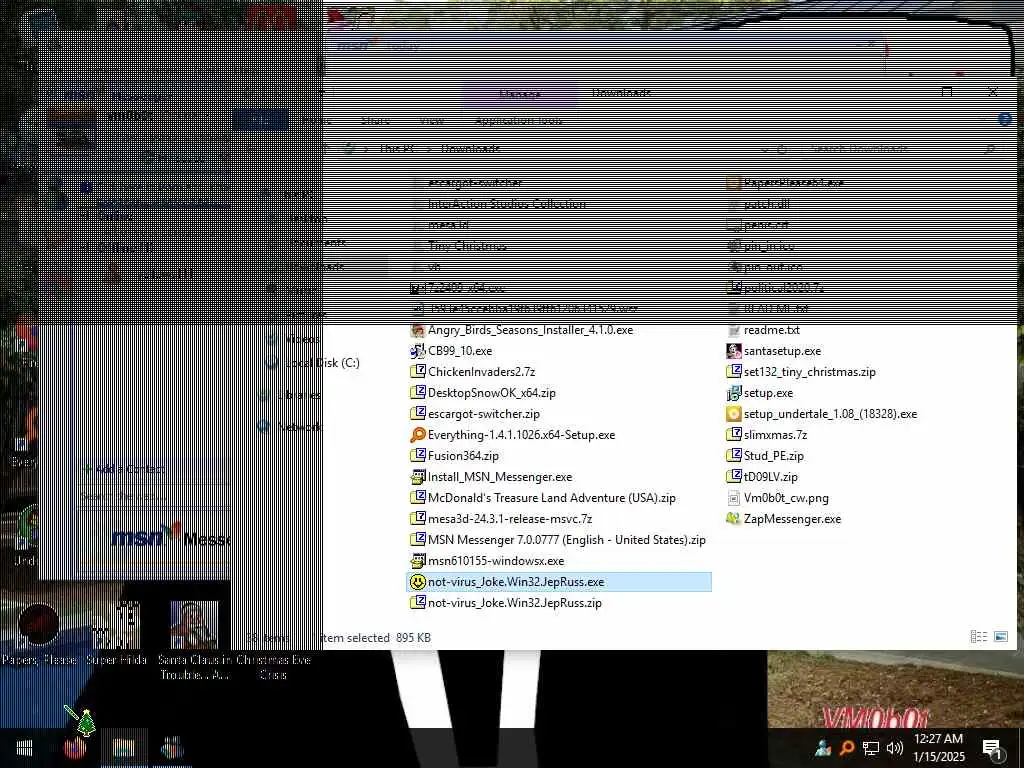The image size is (1024, 768).
Task: Select Vm0b0t_cw.png image file
Action: coord(778,498)
